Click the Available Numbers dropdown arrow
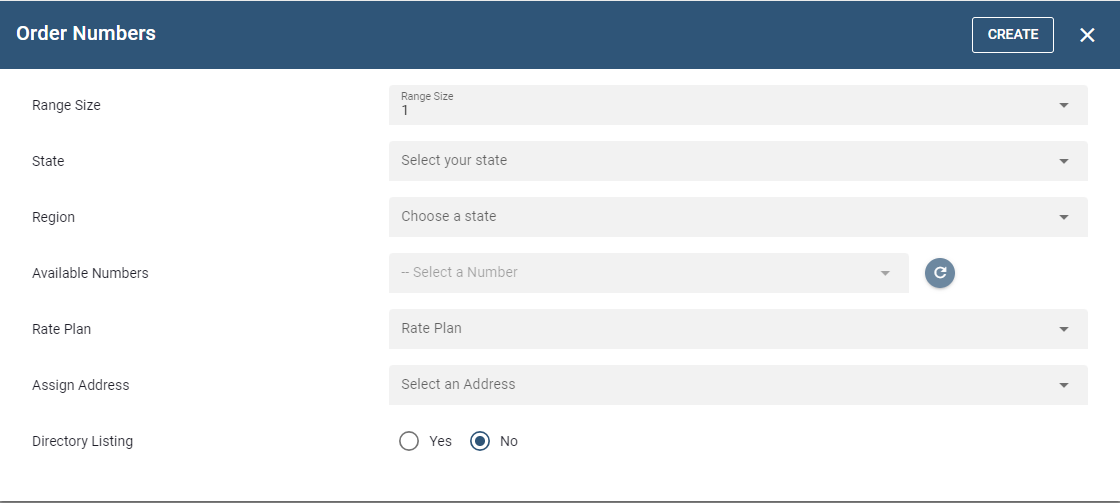This screenshot has height=503, width=1120. coord(885,273)
